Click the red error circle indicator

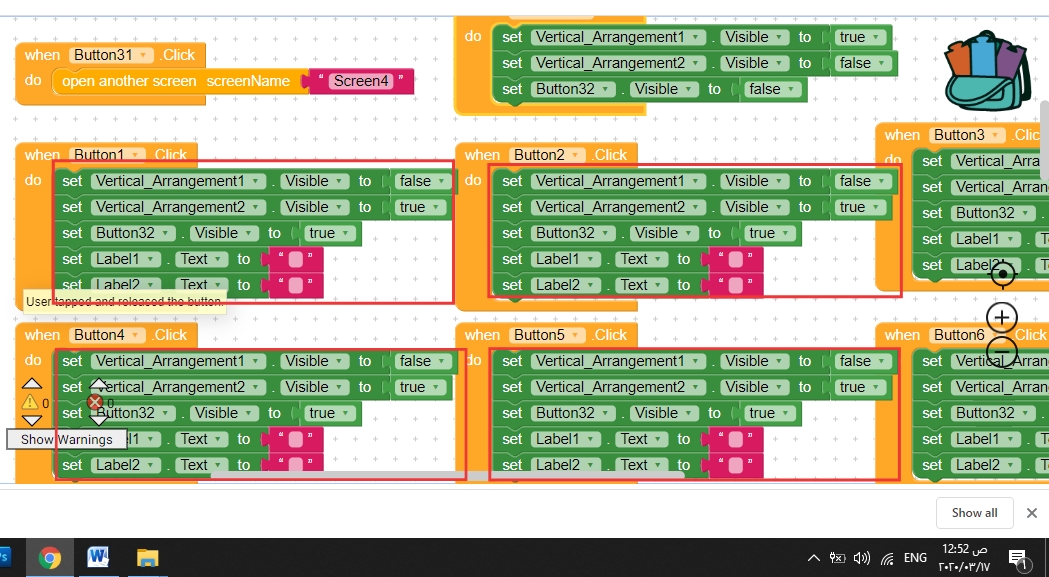click(95, 402)
